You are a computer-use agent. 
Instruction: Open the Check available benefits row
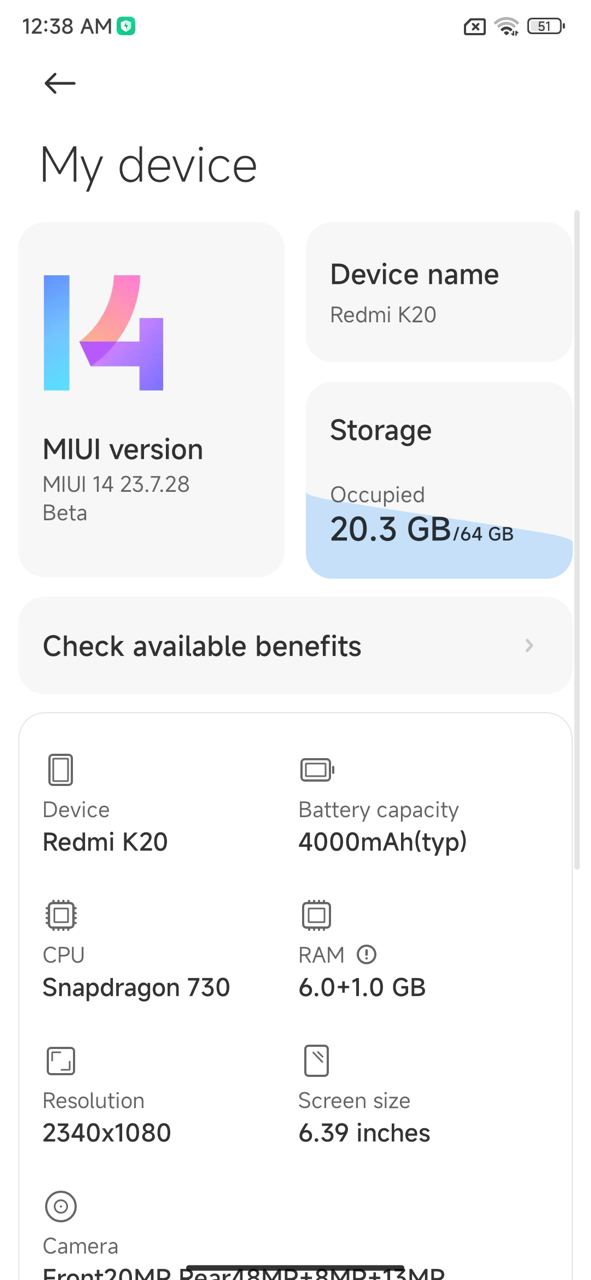pos(295,646)
